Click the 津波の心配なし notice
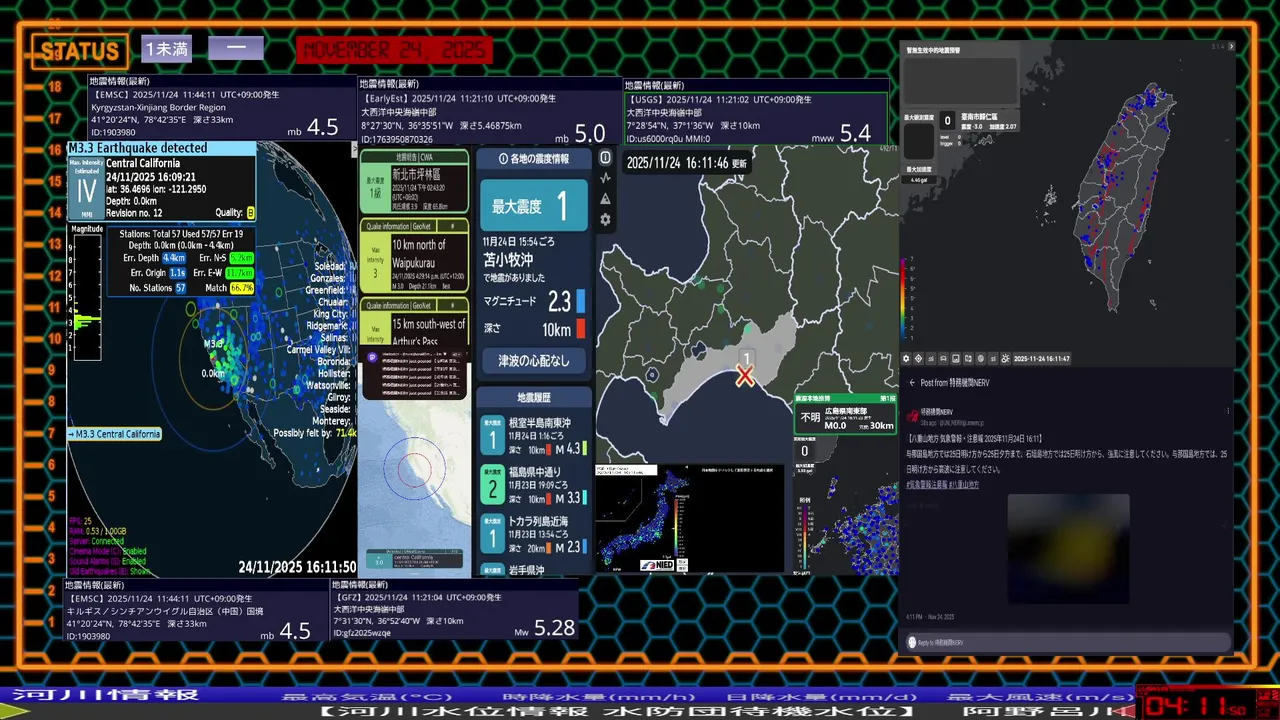The height and width of the screenshot is (720, 1280). point(534,360)
